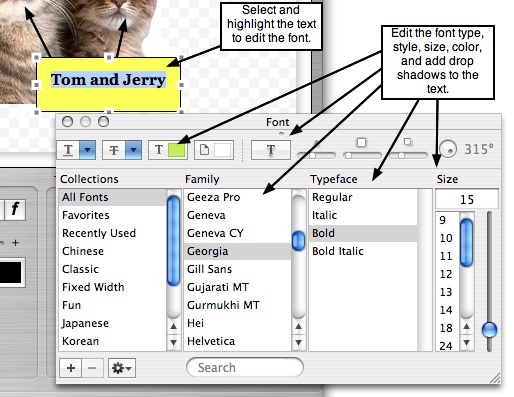This screenshot has height=397, width=514.
Task: Open the strikethrough style dropdown arrow
Action: 133,150
